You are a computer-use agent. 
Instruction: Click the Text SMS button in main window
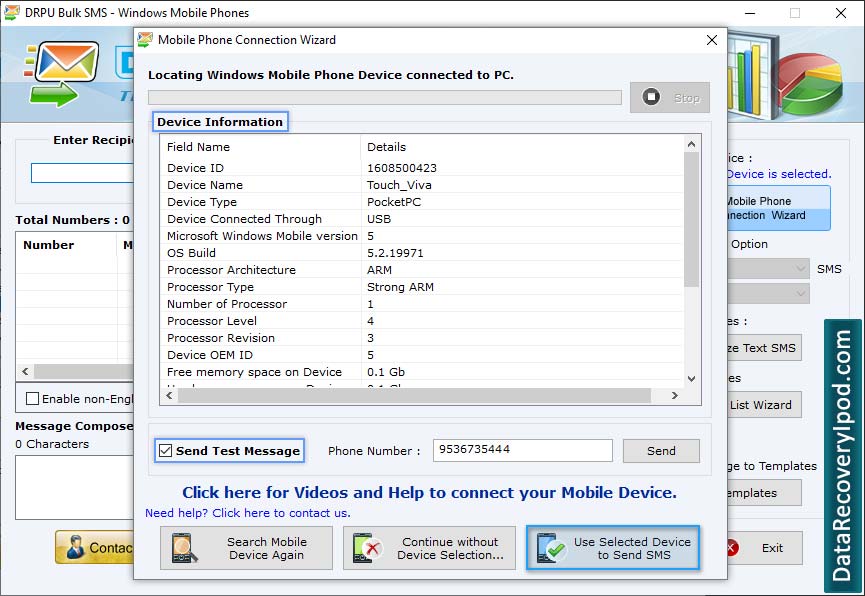point(765,348)
